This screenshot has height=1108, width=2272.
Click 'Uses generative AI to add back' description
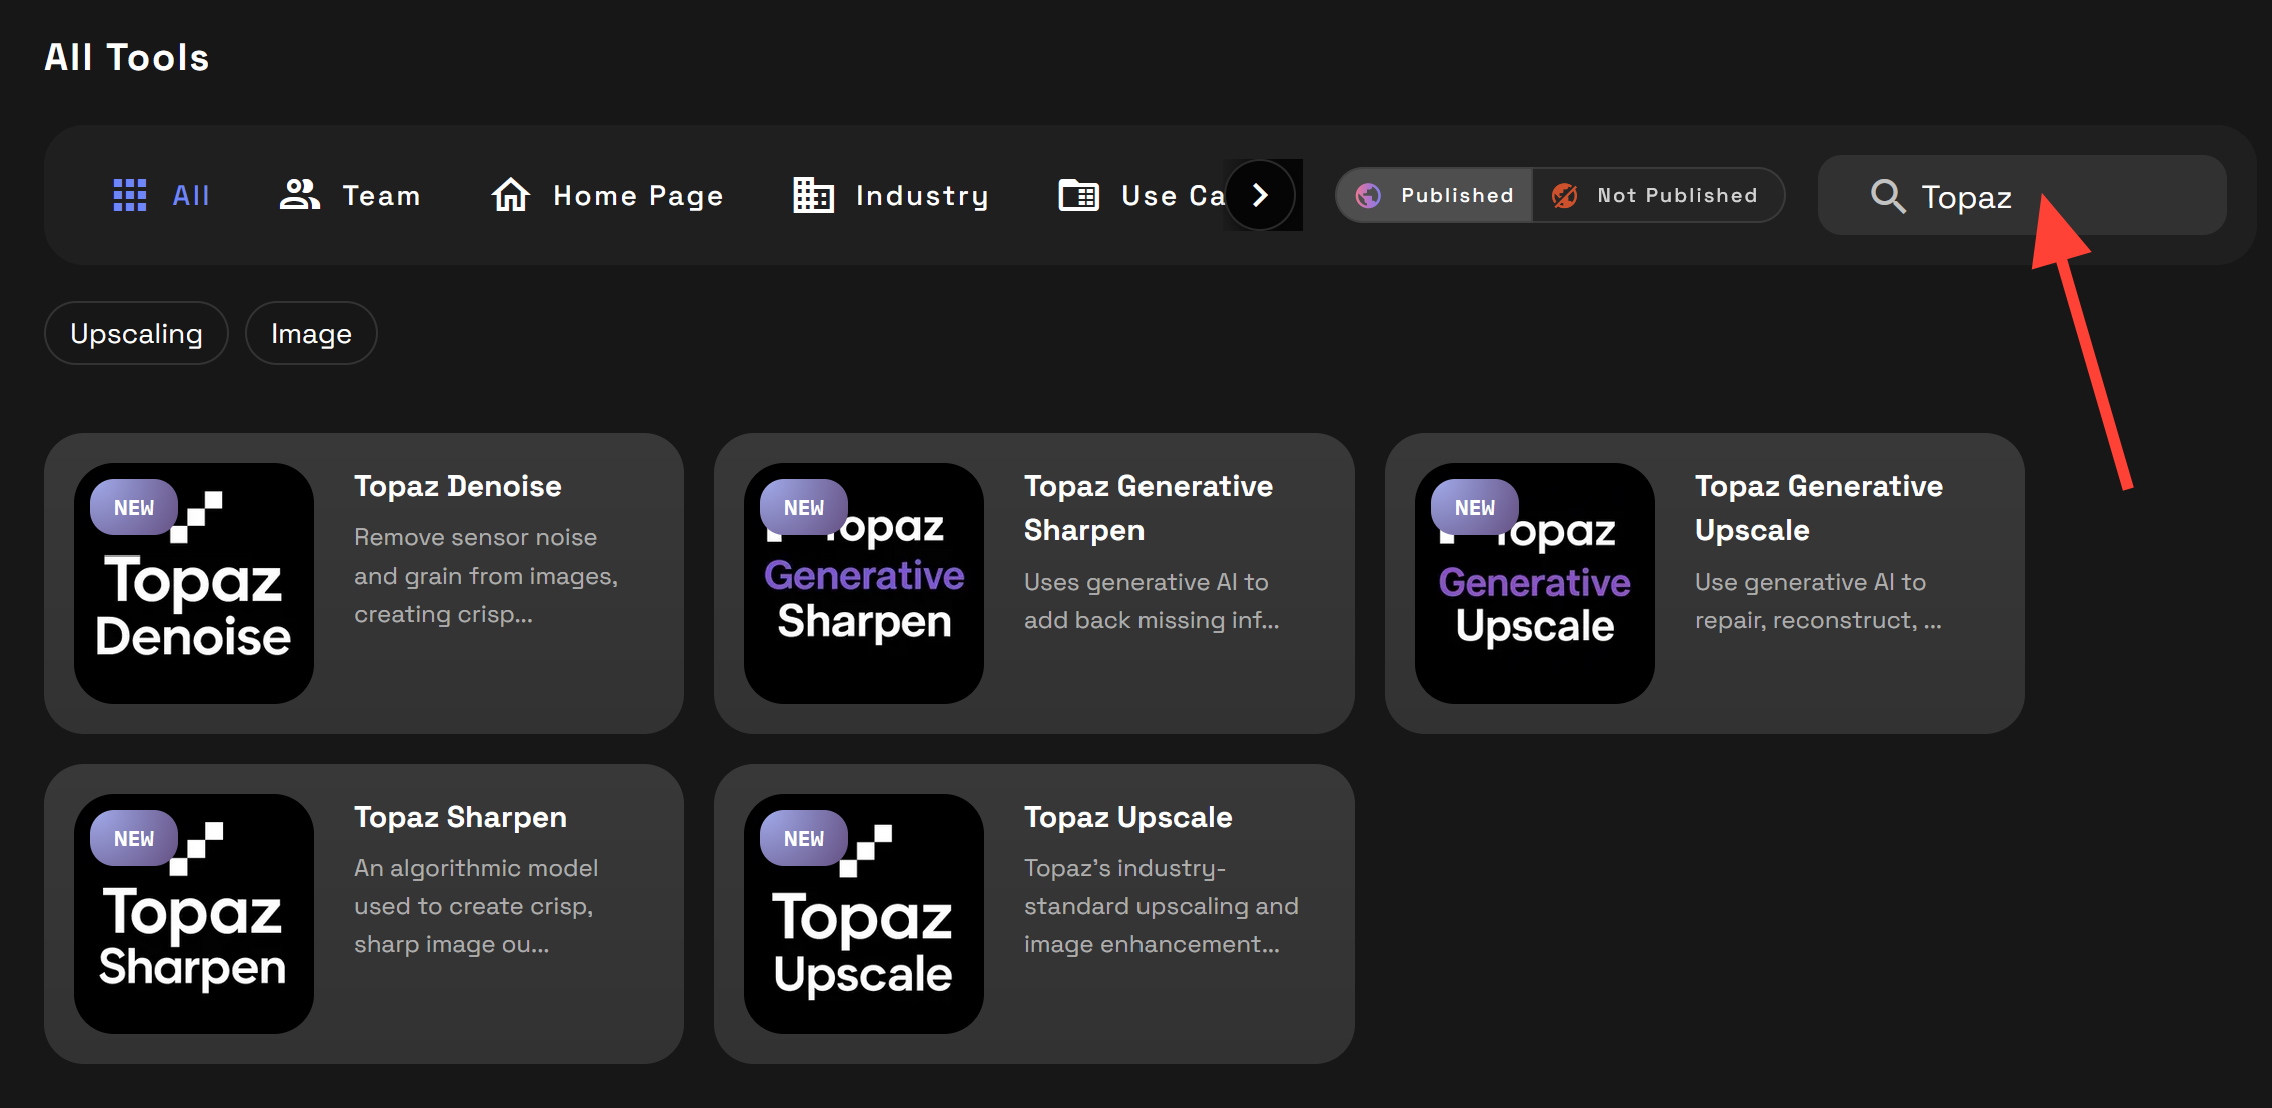(1152, 601)
